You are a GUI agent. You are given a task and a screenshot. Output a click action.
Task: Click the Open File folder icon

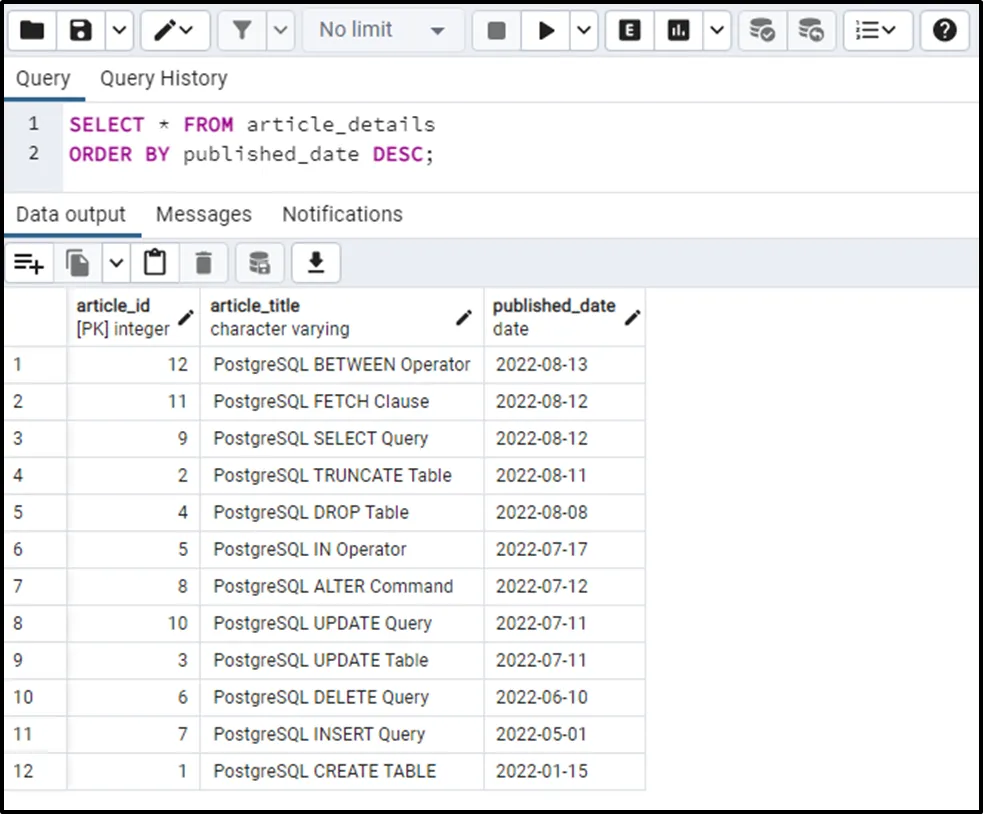[32, 31]
